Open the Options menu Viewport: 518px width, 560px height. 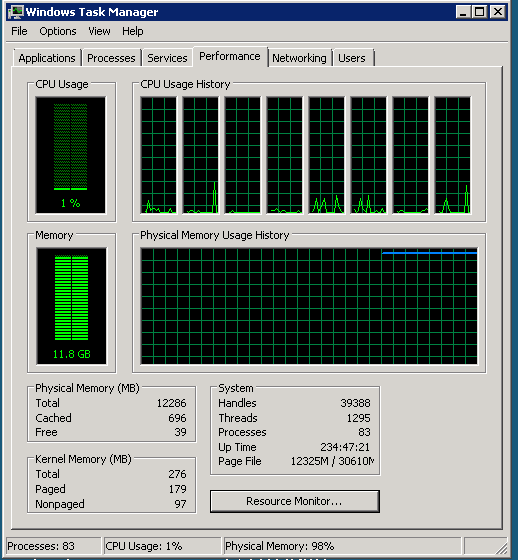(x=58, y=31)
